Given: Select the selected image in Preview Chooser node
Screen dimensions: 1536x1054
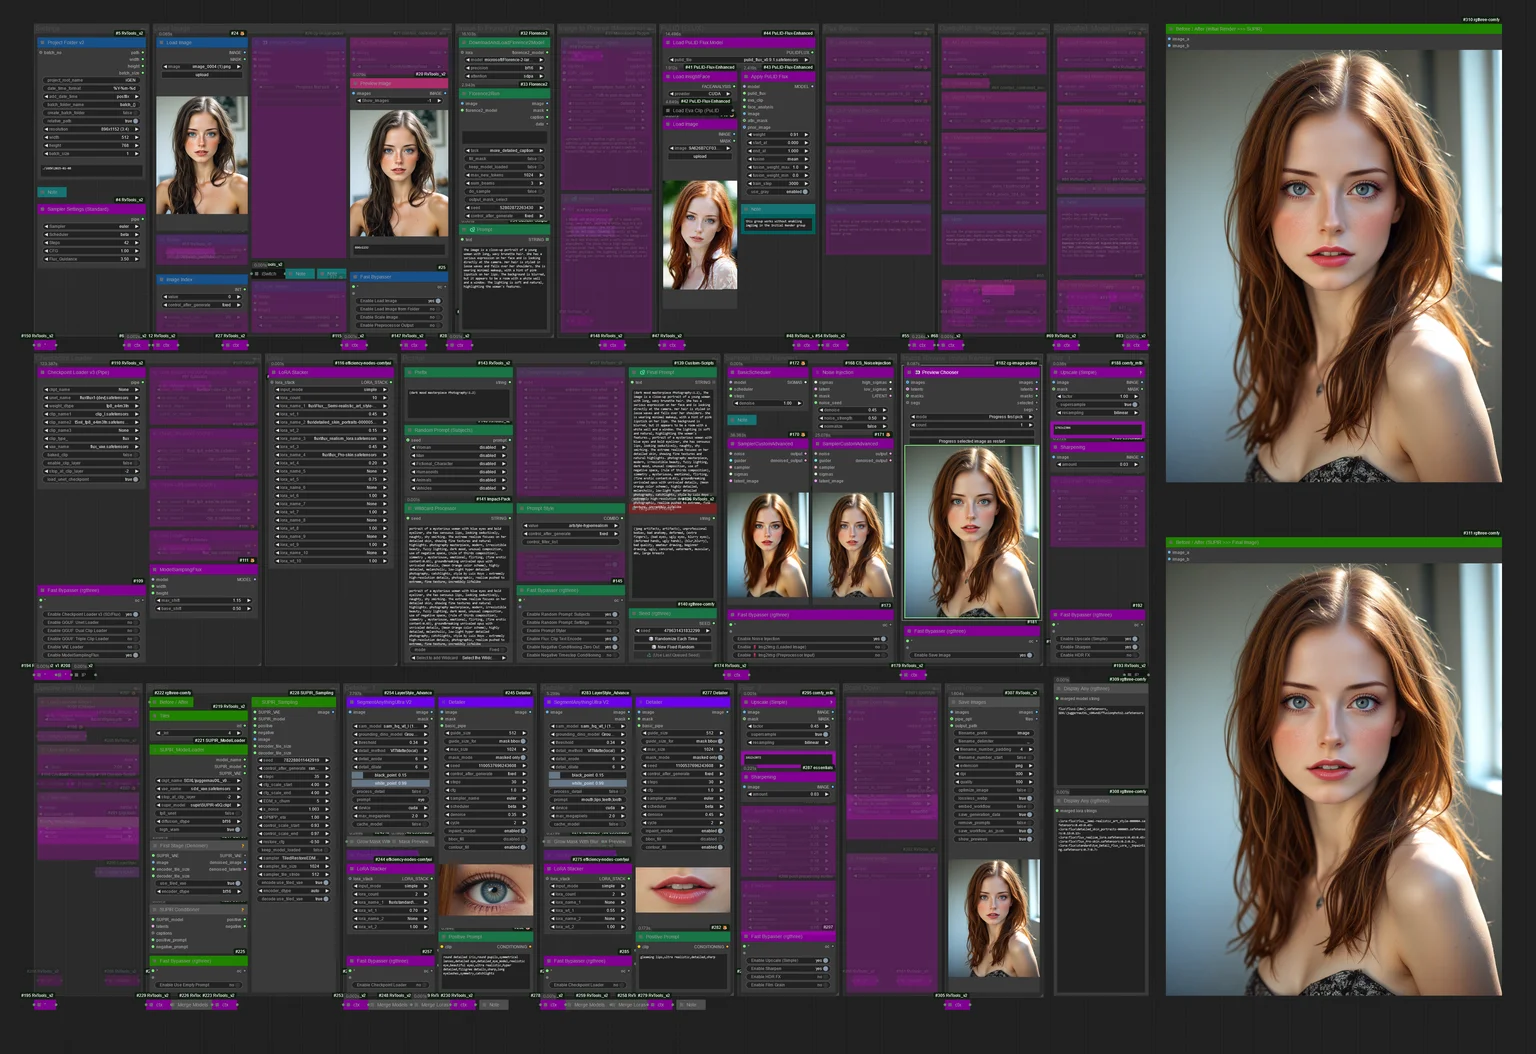Looking at the screenshot, I should tap(971, 531).
